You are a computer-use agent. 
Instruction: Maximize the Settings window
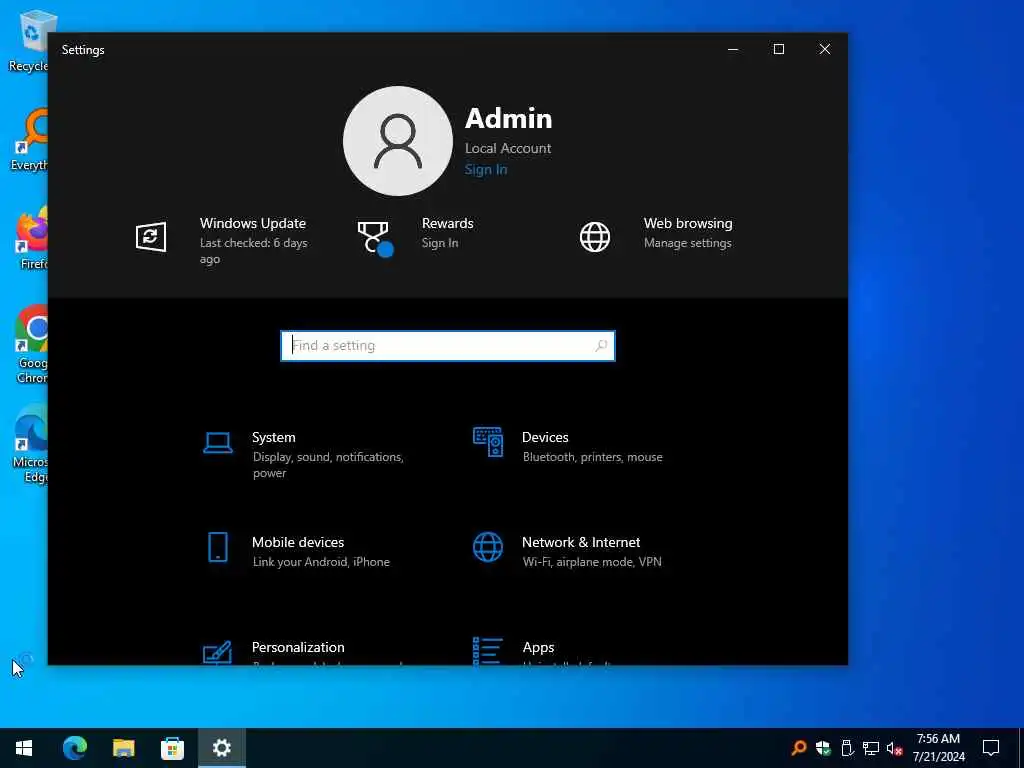[x=778, y=50]
